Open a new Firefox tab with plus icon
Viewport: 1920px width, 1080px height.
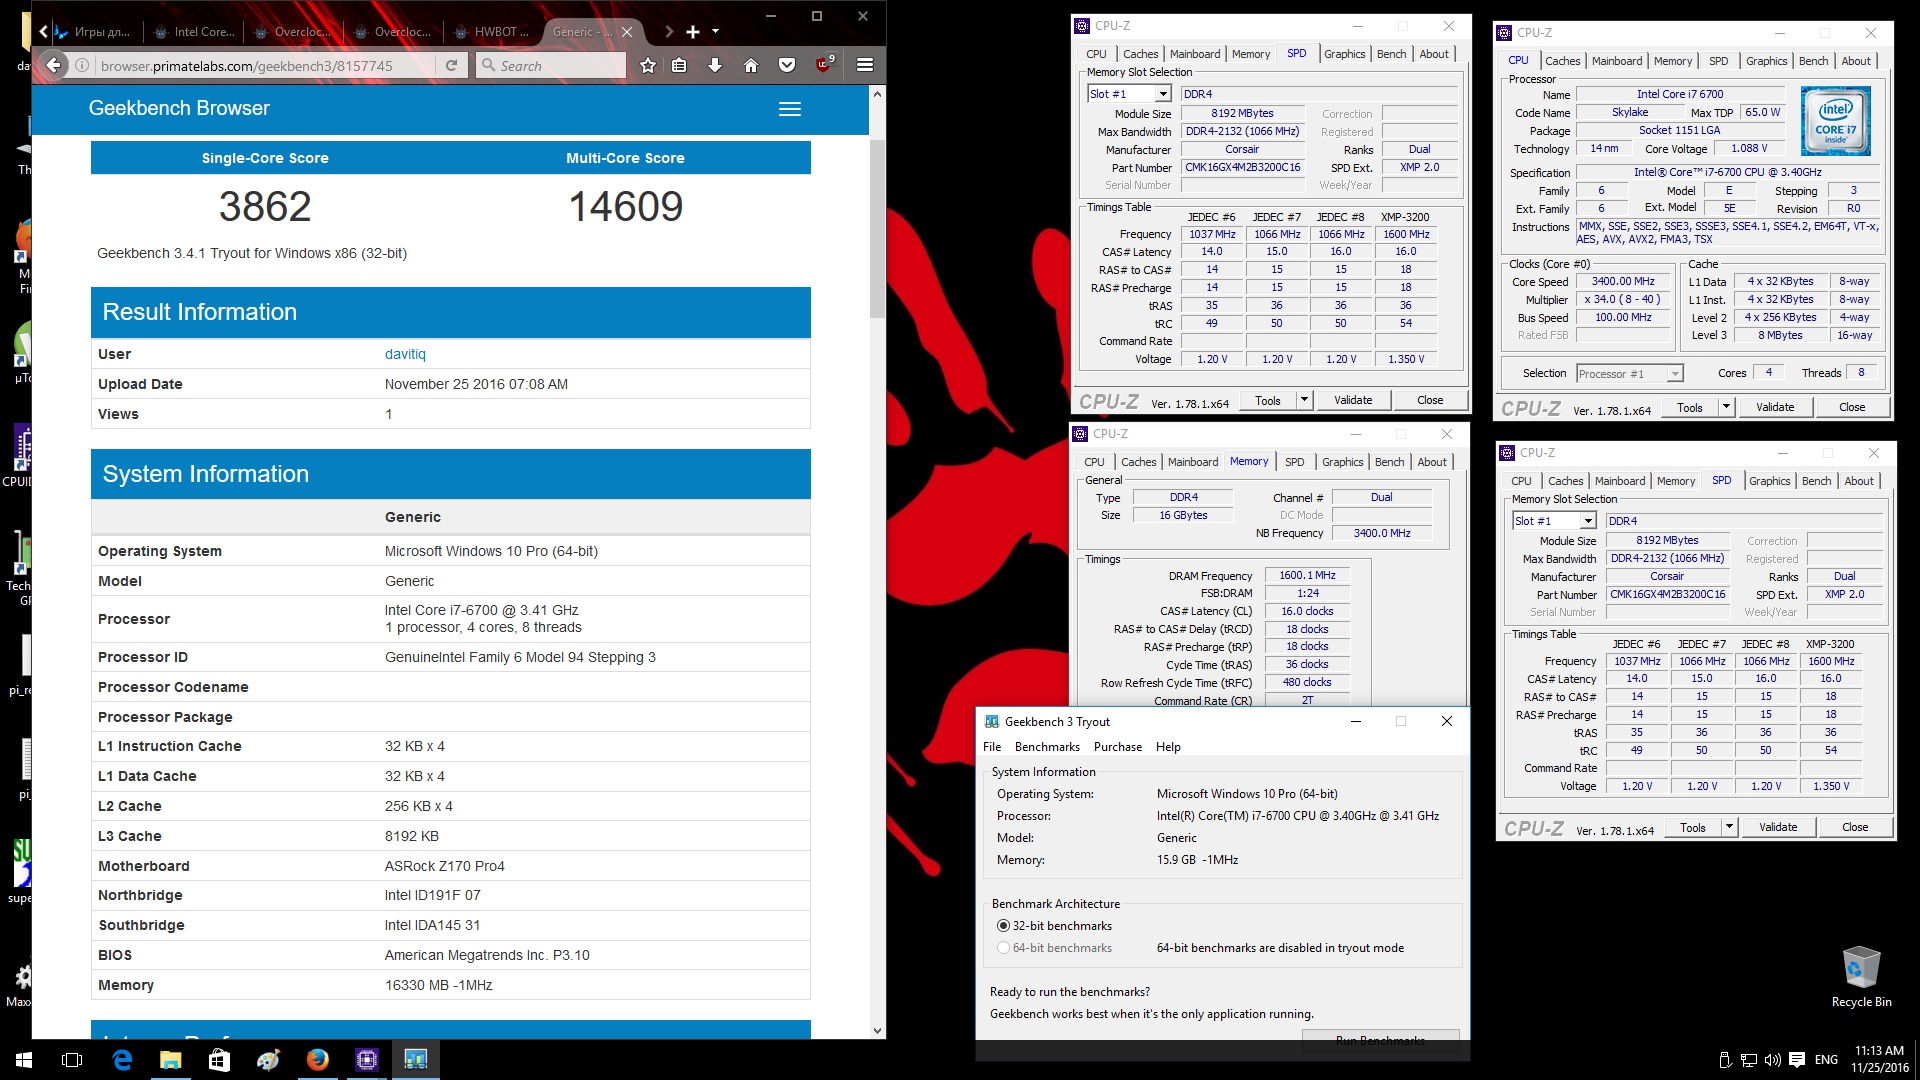pos(692,32)
